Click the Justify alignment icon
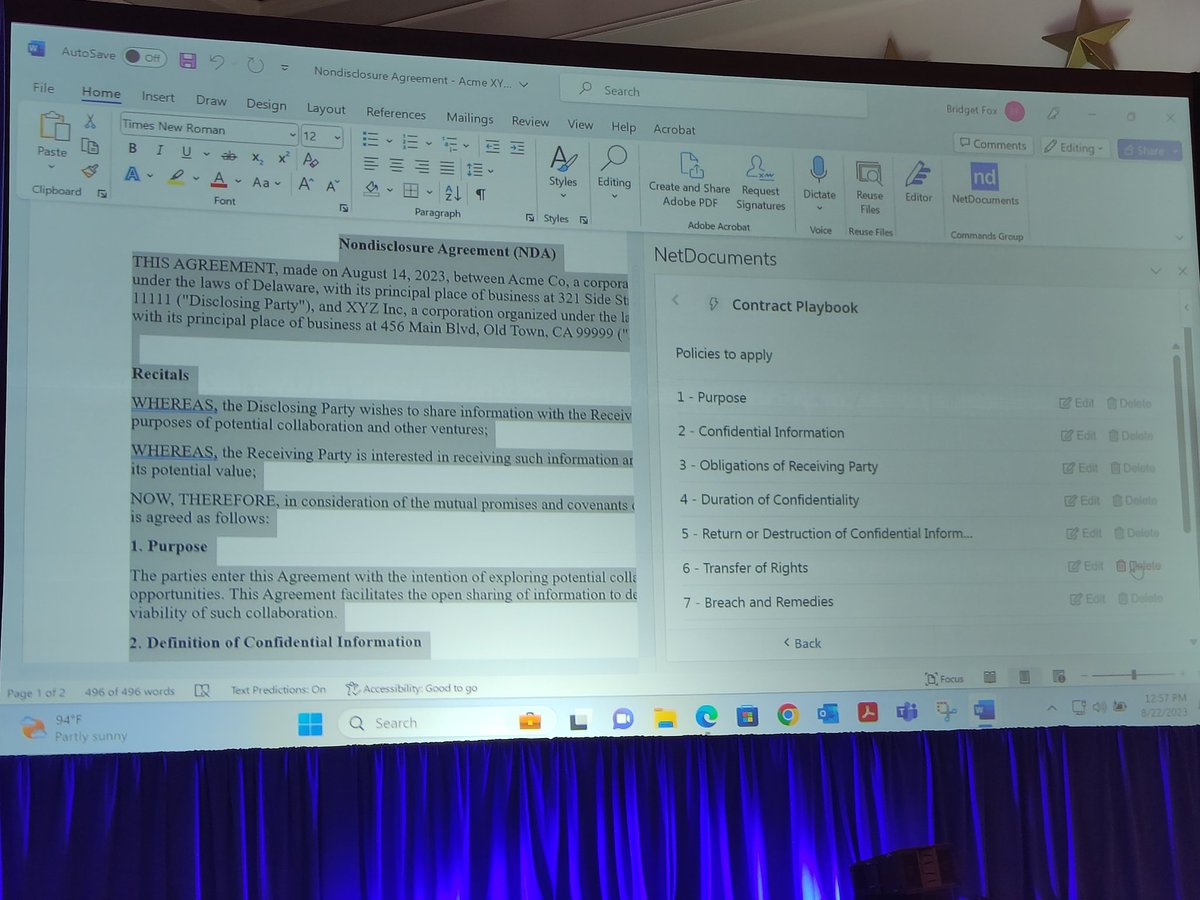The width and height of the screenshot is (1200, 900). pyautogui.click(x=447, y=168)
